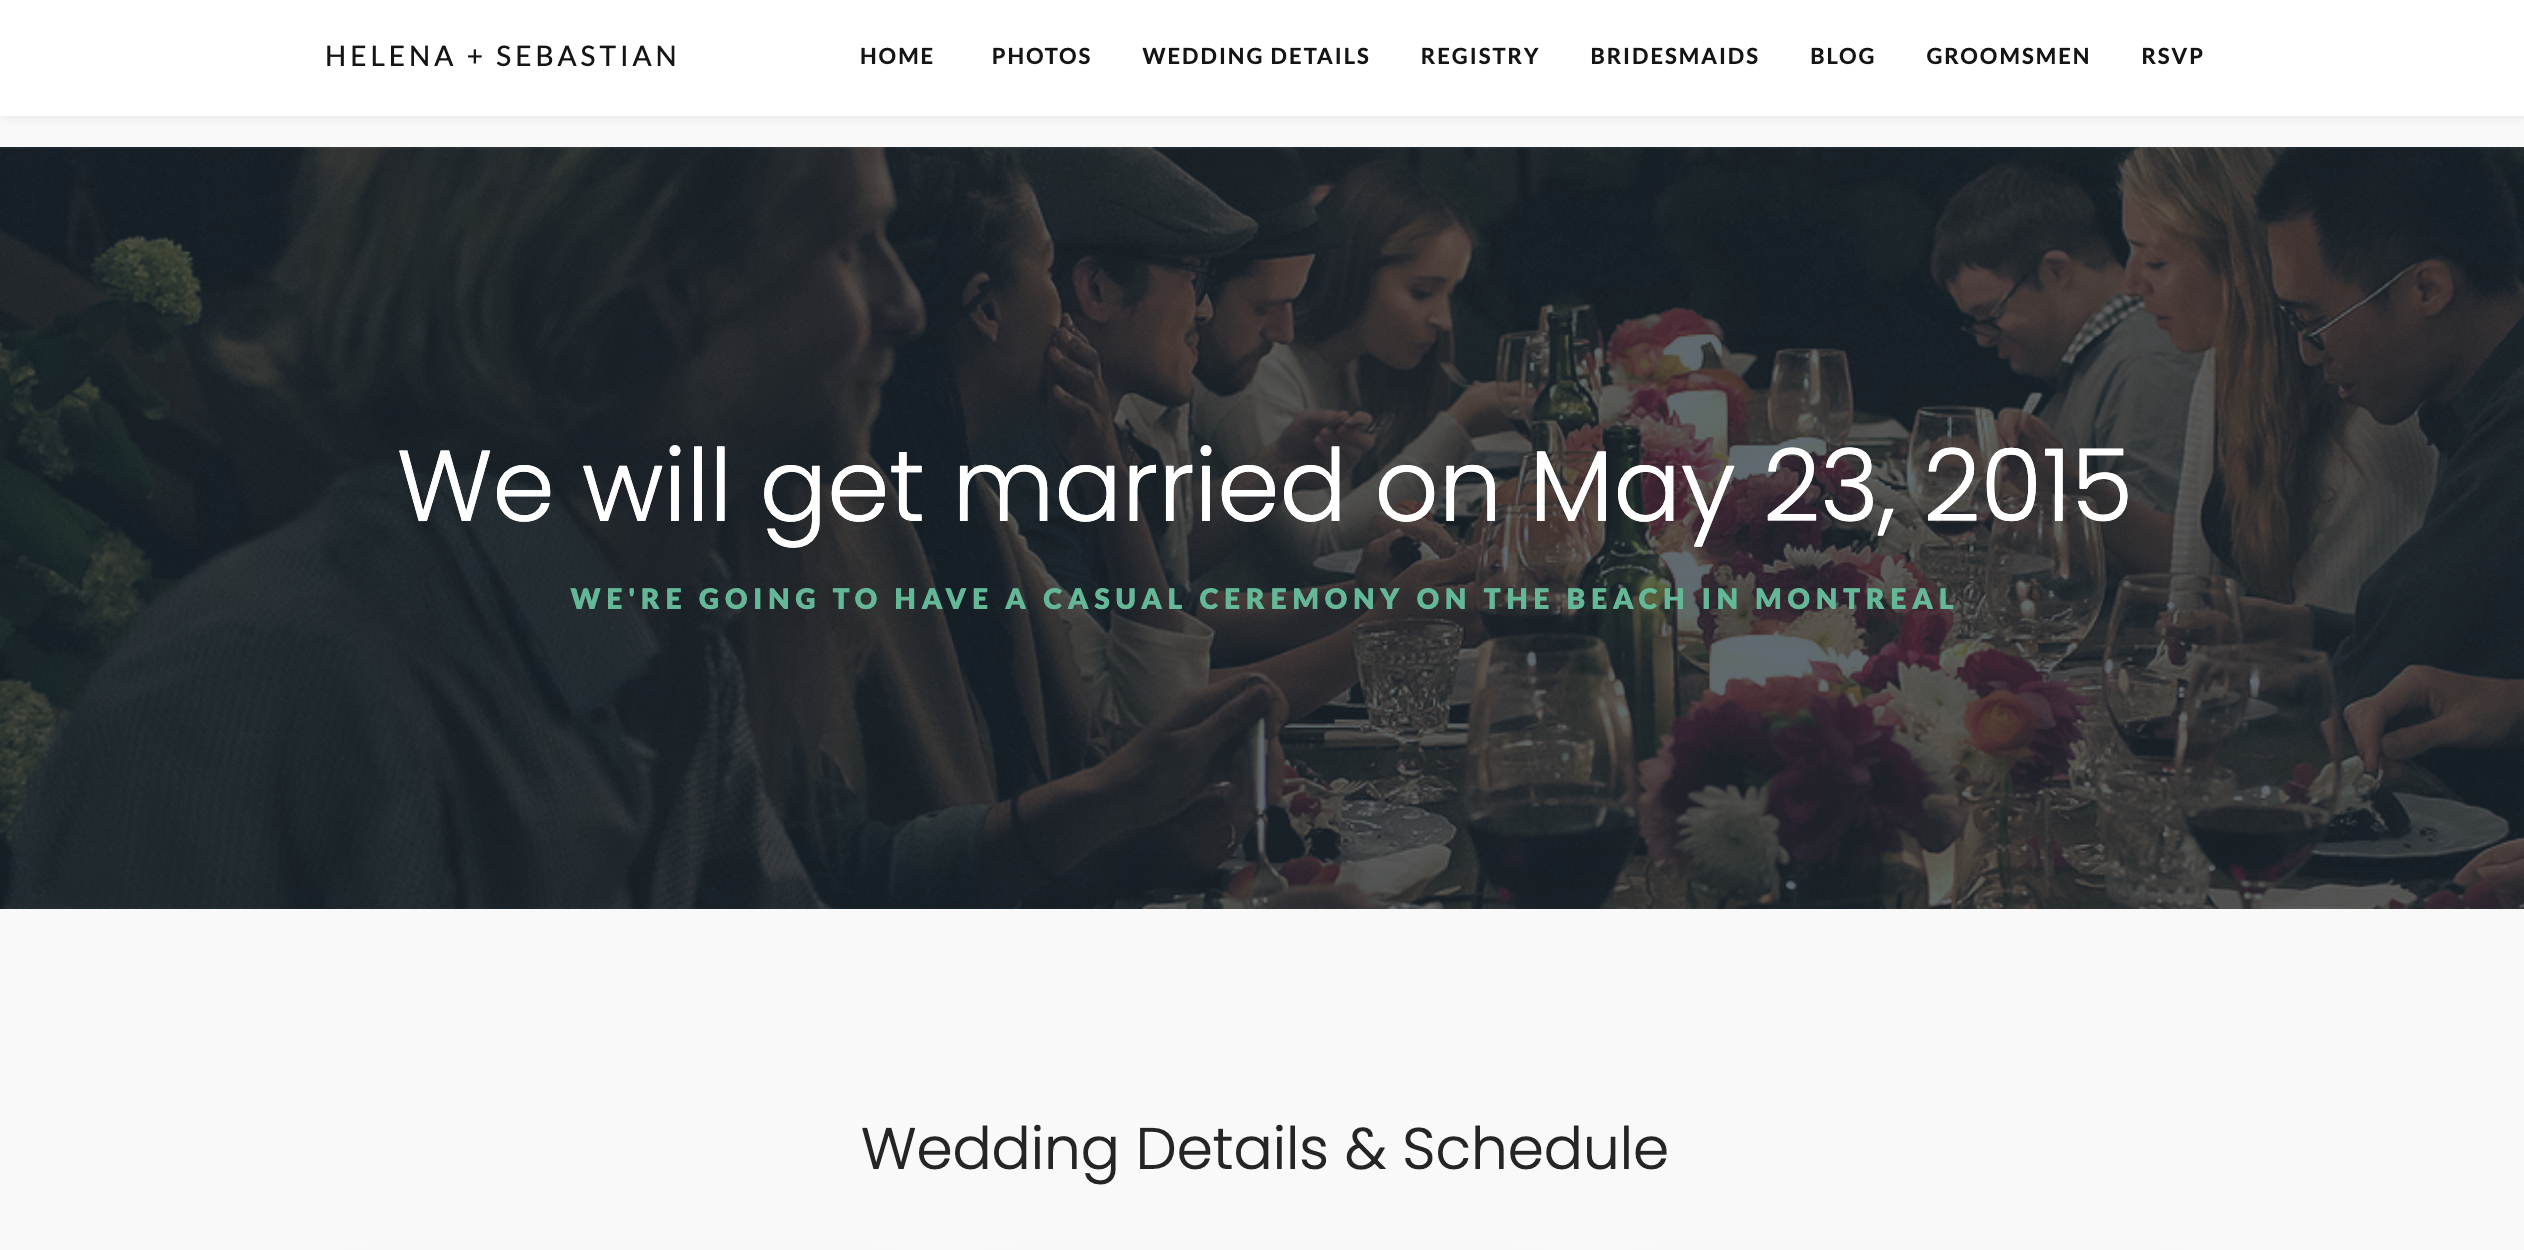Screen dimensions: 2524x1250
Task: Navigate to the GROOMSMEN page
Action: coord(2008,56)
